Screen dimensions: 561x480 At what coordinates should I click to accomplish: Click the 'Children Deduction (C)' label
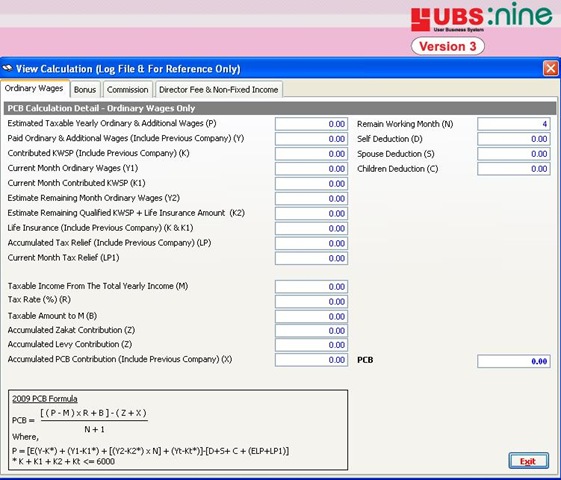point(397,169)
